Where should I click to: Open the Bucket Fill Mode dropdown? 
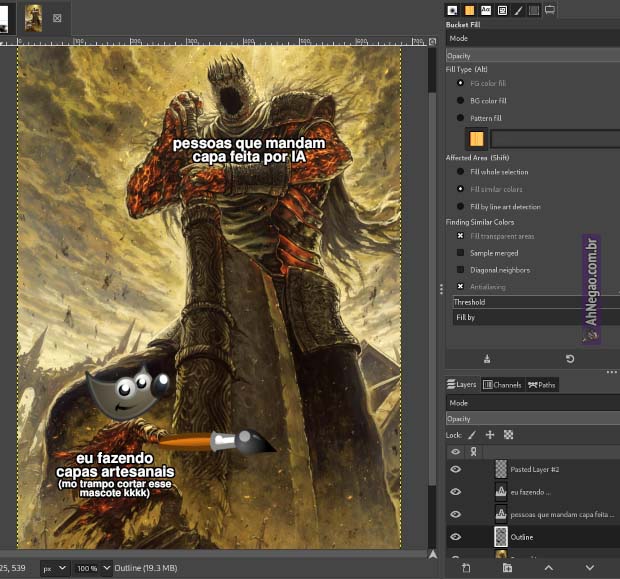[531, 38]
